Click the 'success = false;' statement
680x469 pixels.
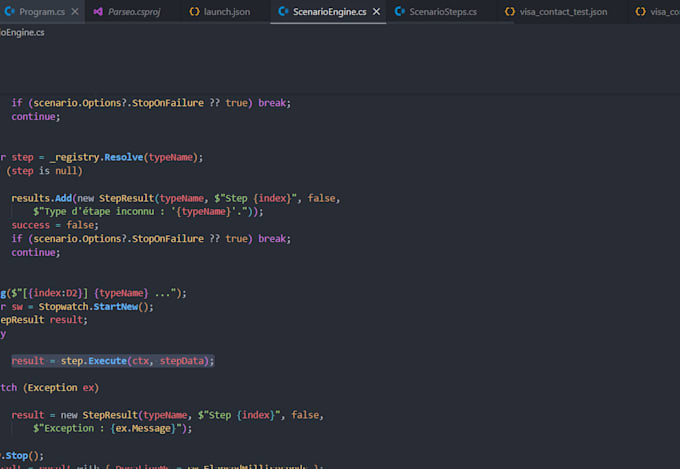click(x=55, y=225)
